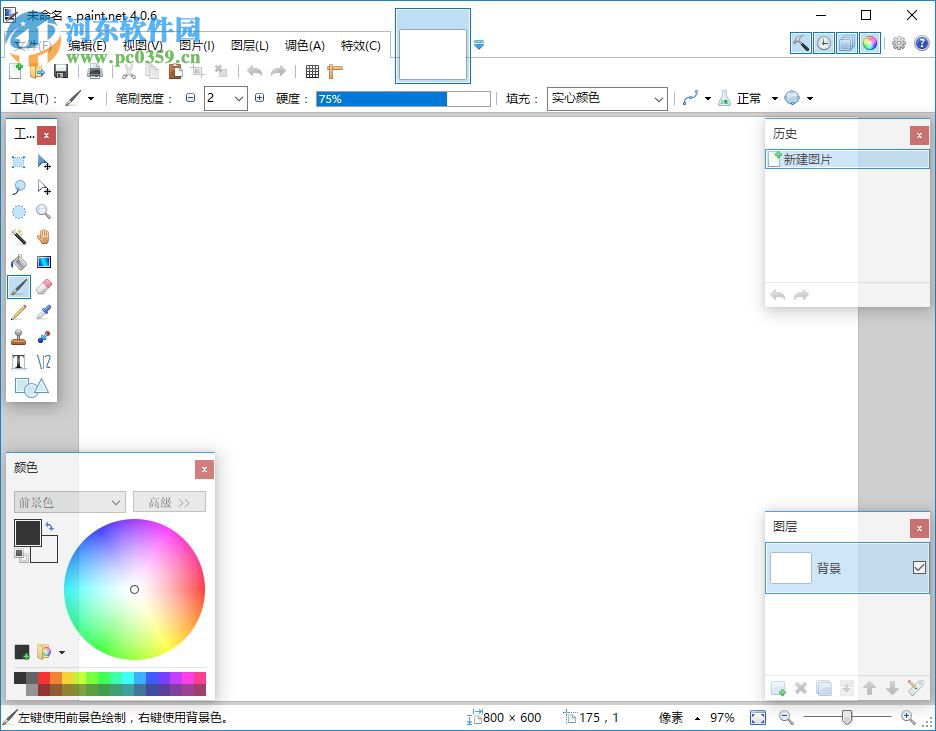Select the Magic Wand tool
This screenshot has width=936, height=731.
point(18,237)
